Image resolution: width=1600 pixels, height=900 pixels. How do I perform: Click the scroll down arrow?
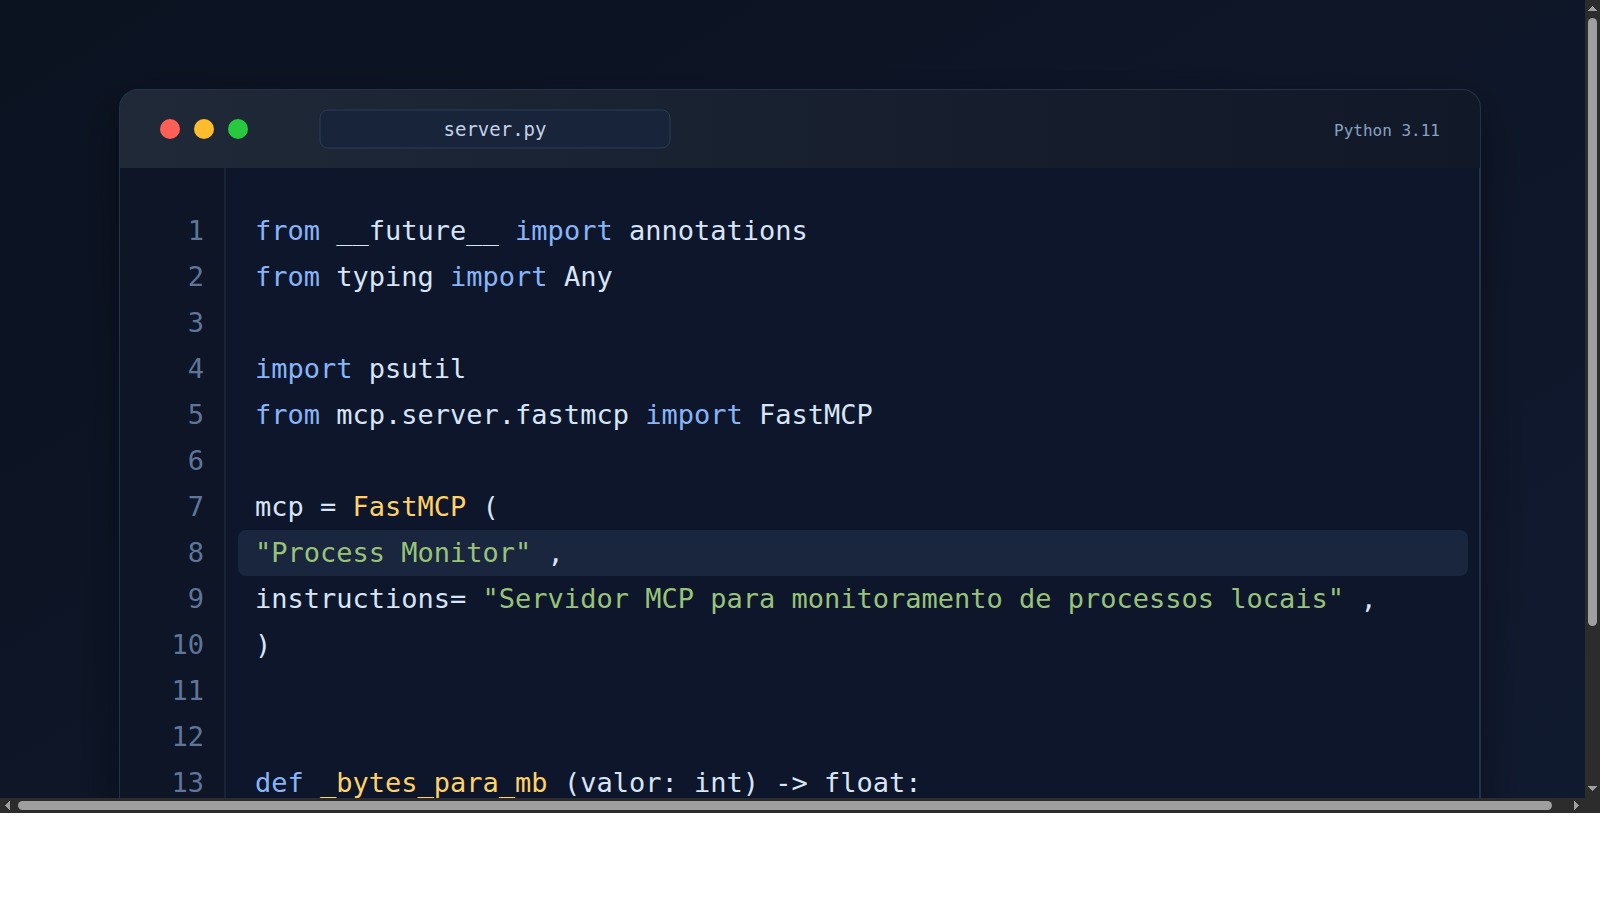1592,789
